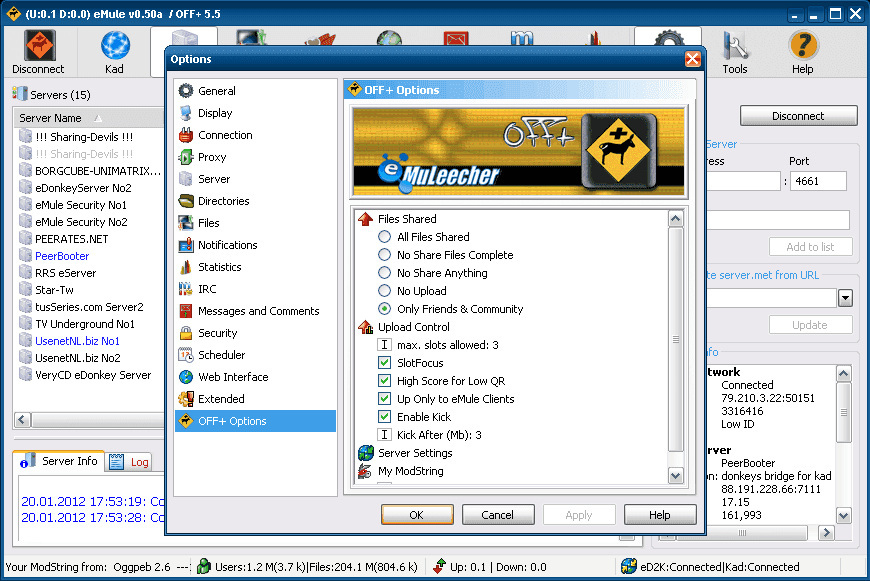Click the PeerBooter server entry
The image size is (870, 581).
pos(62,256)
